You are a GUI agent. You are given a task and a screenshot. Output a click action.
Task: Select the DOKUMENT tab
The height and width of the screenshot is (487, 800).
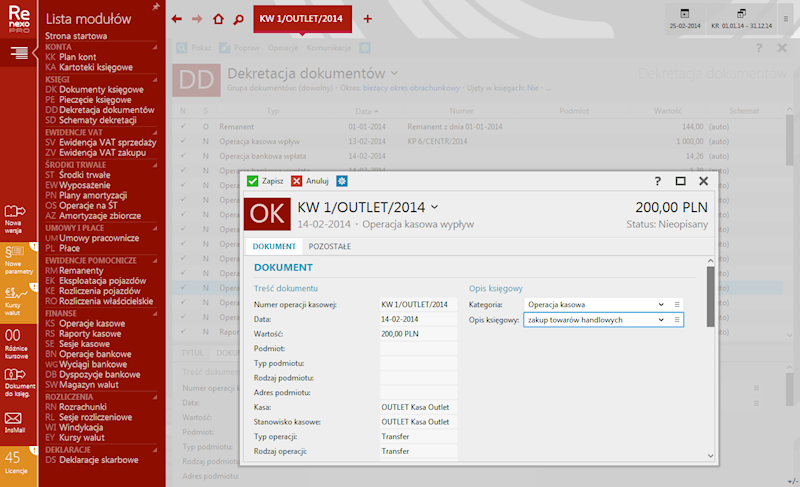coord(273,245)
